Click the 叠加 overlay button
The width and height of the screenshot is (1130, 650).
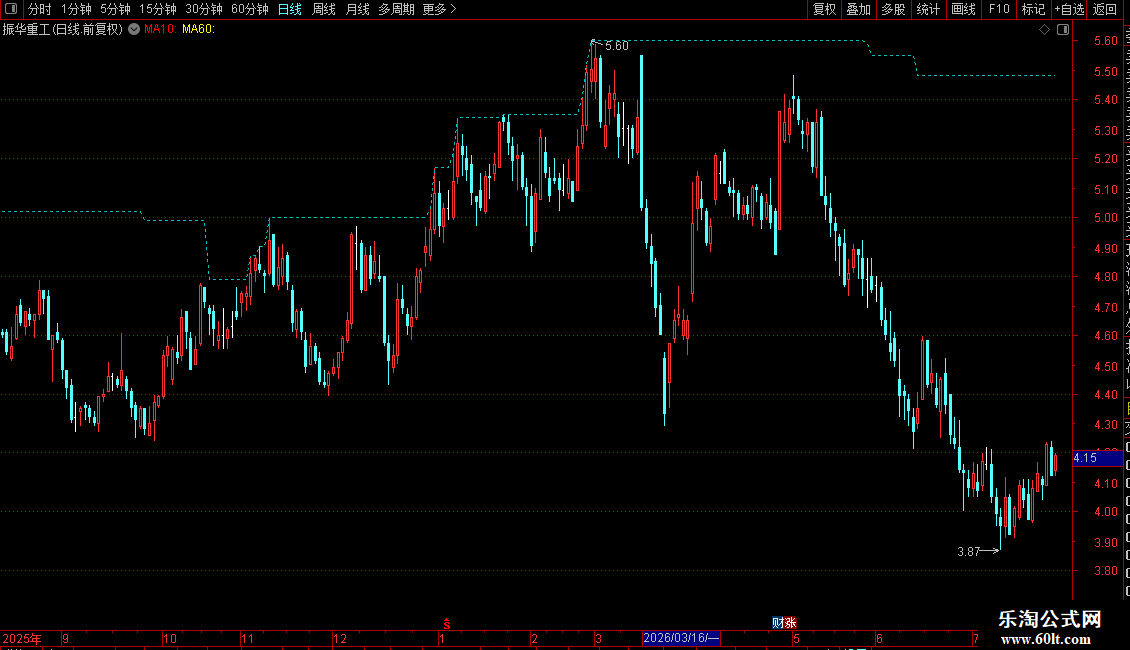coord(858,9)
